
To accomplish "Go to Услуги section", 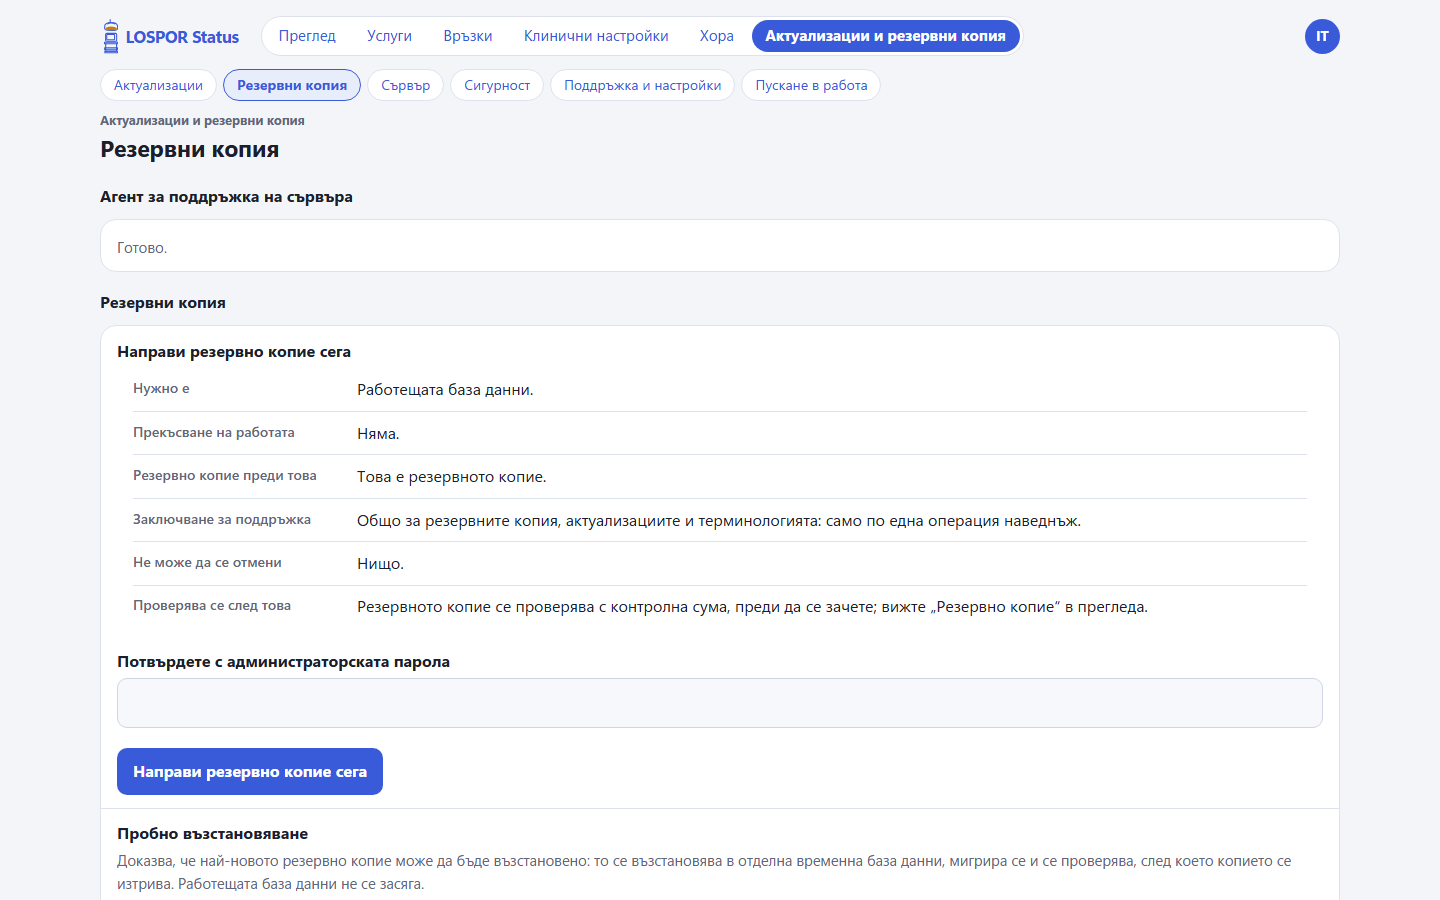I will click(389, 36).
